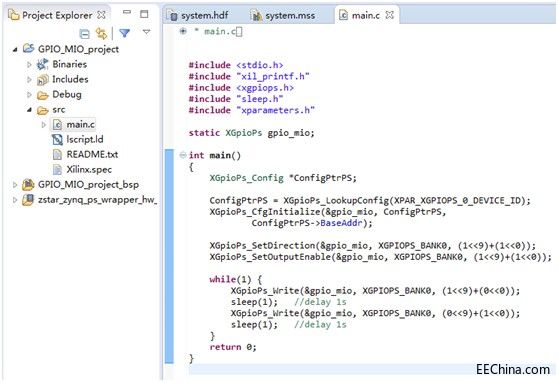Open the README.txt file icon
Viewport: 558px width, 382px height.
57,155
